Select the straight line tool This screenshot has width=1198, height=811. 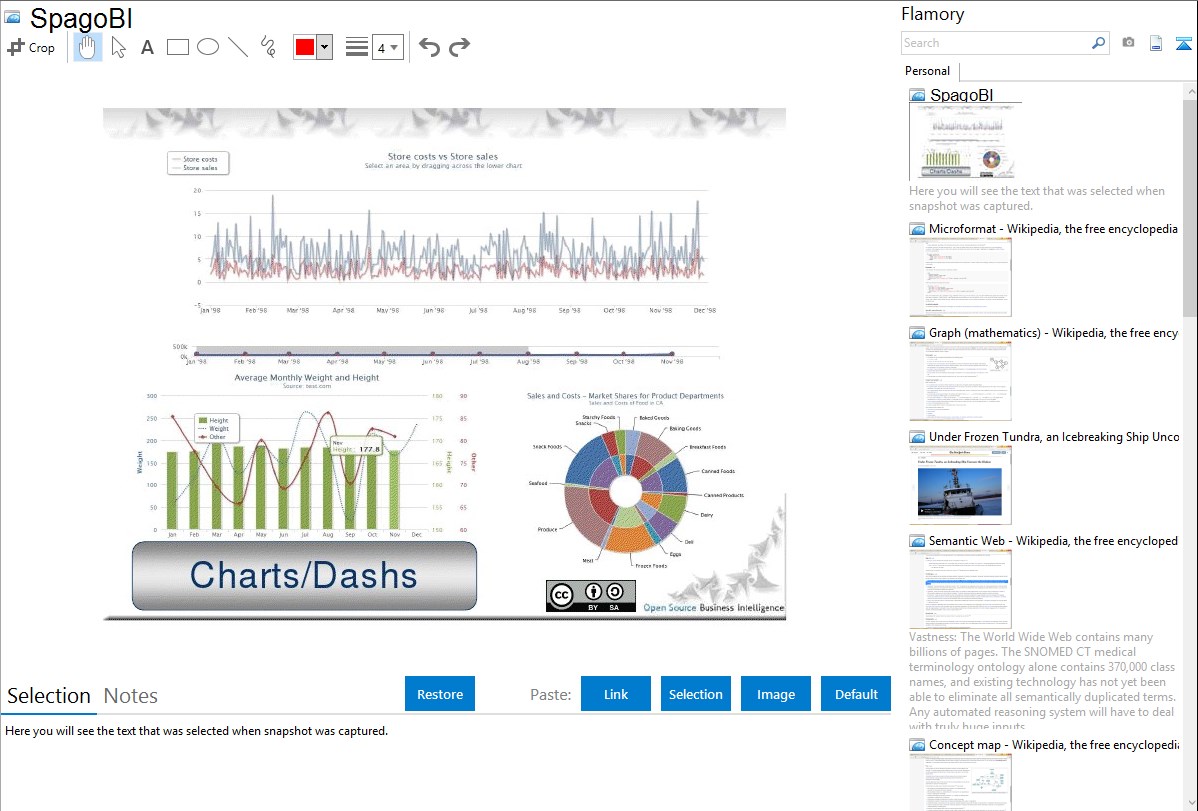coord(238,47)
